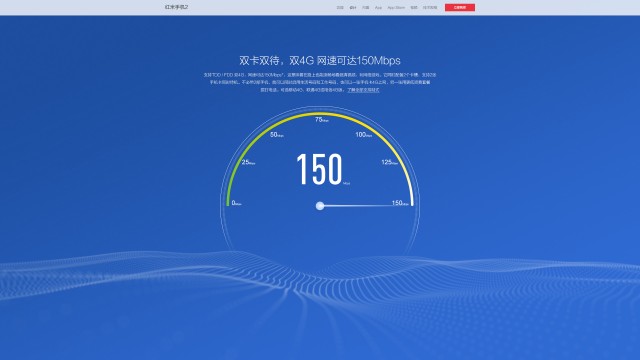Viewport: 640px width, 360px height.
Task: Click the speedometer needle pivot knob
Action: 320,206
